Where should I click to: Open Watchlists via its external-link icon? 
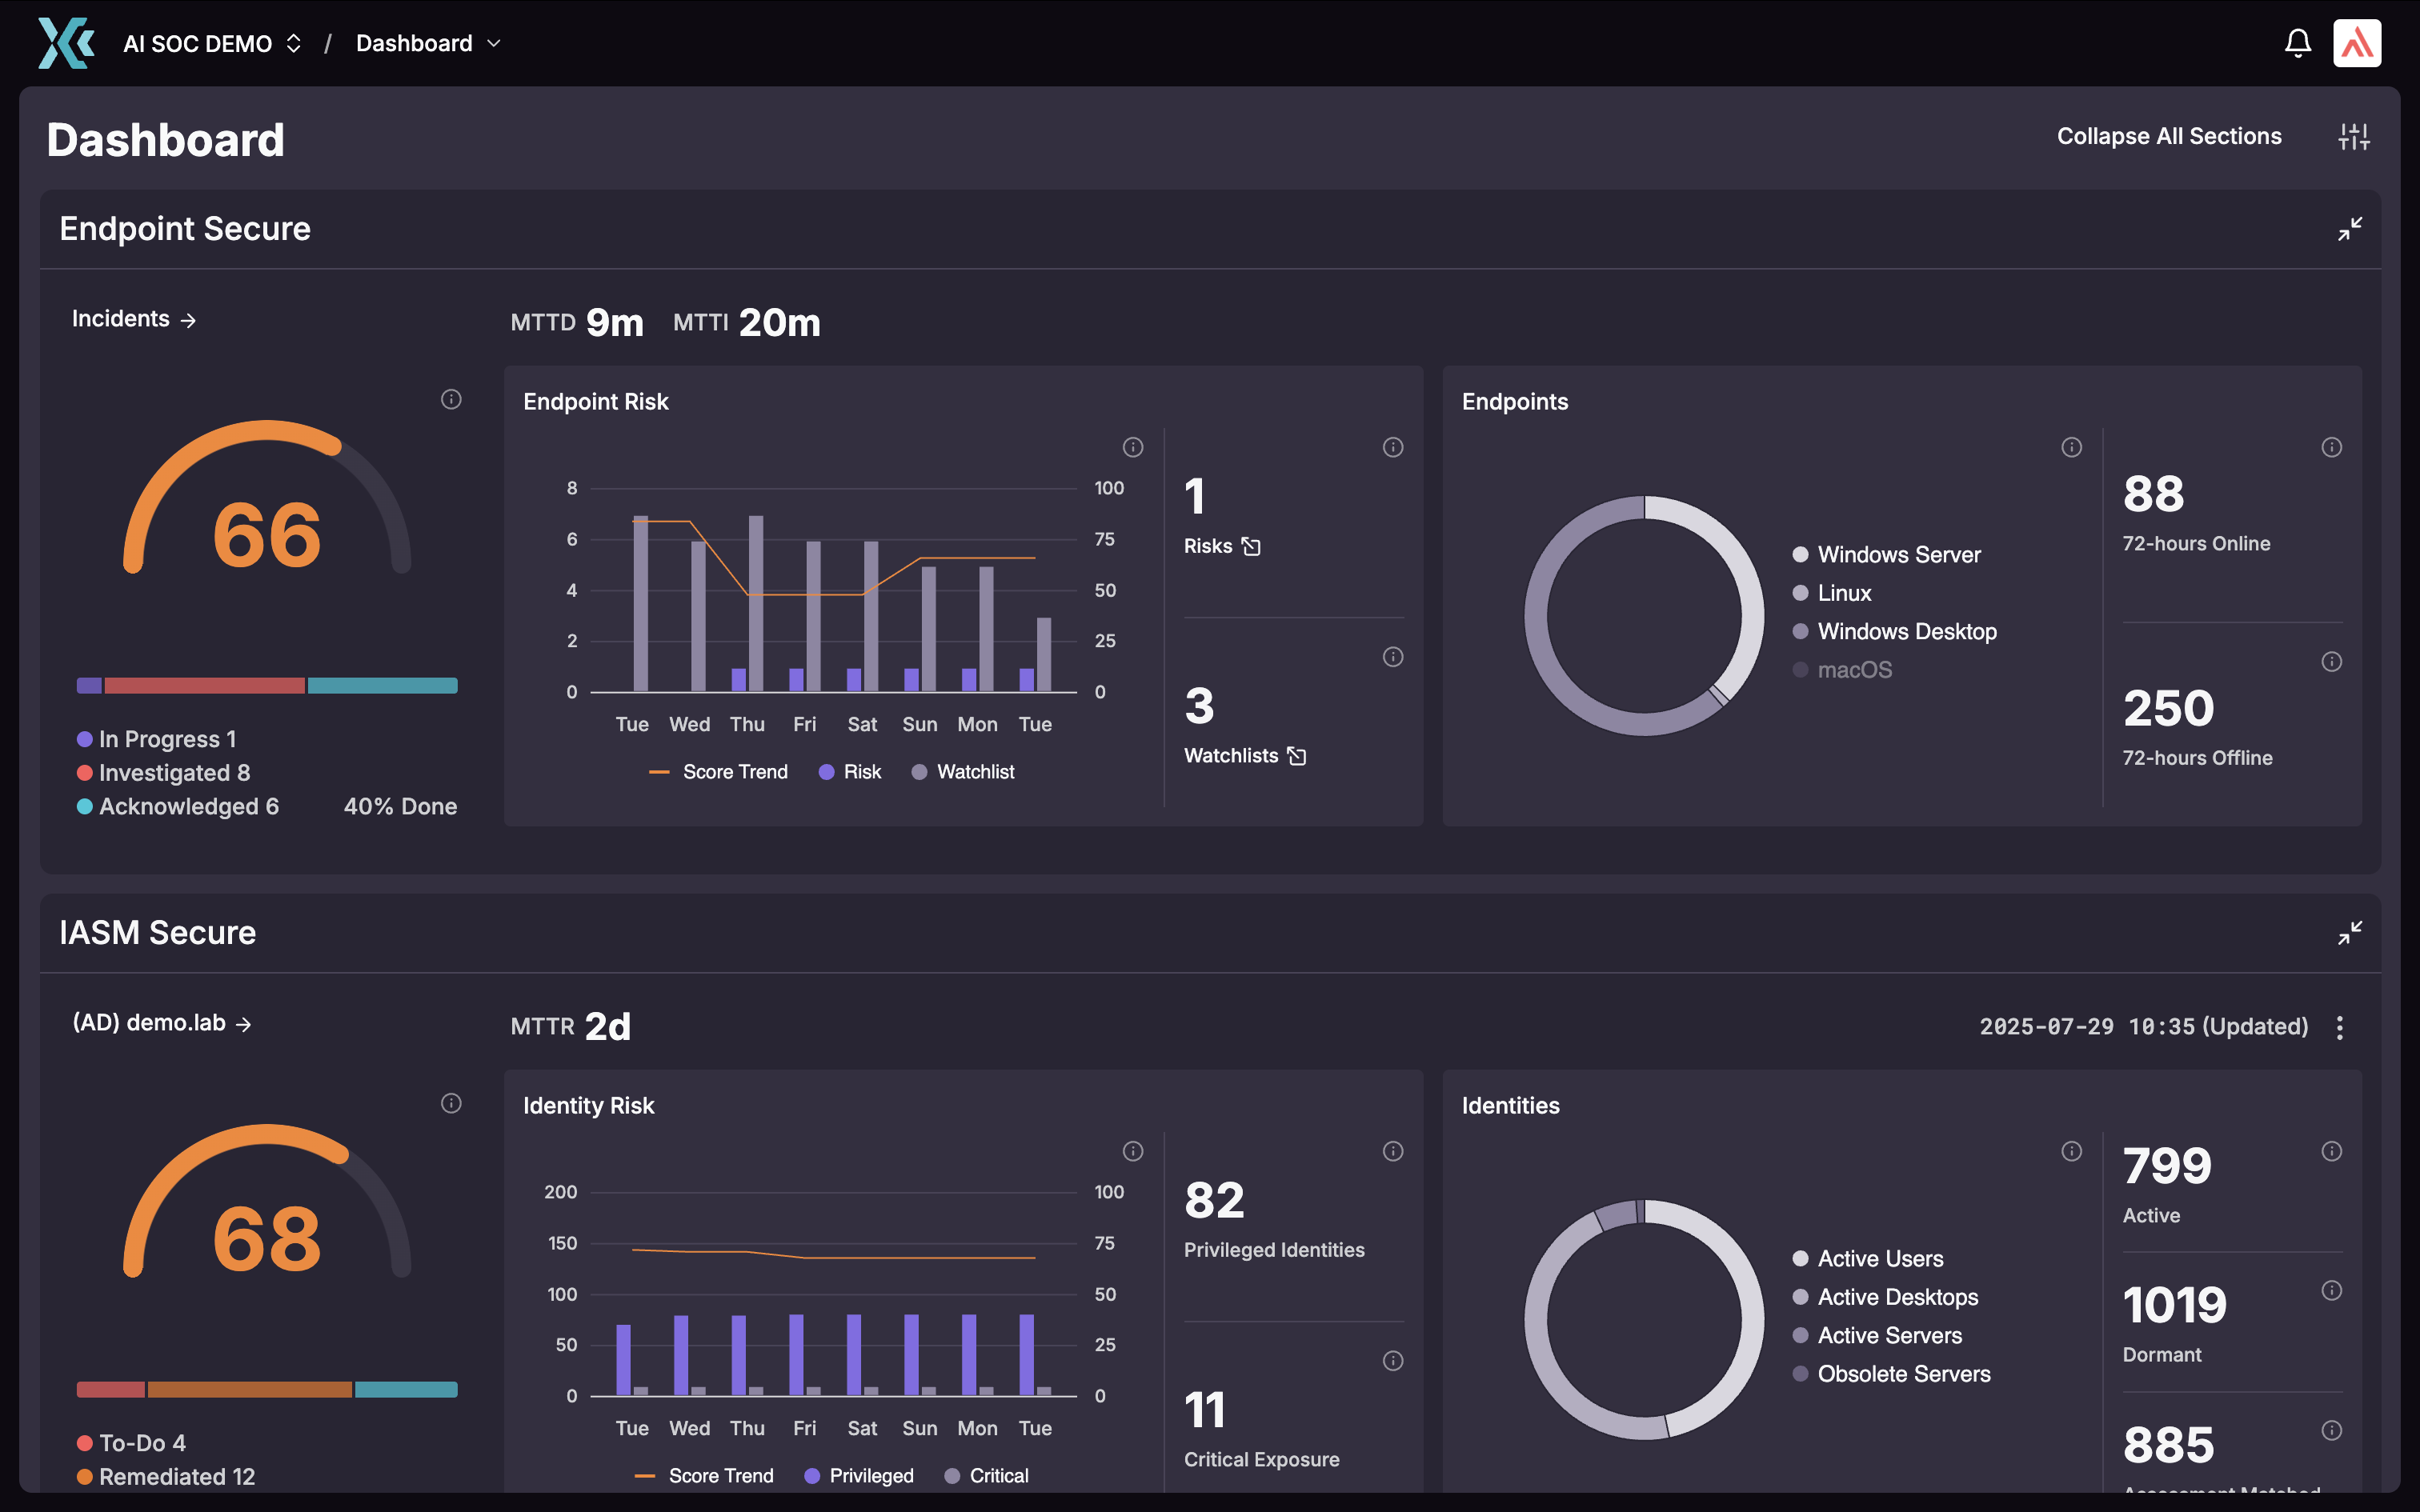point(1297,755)
